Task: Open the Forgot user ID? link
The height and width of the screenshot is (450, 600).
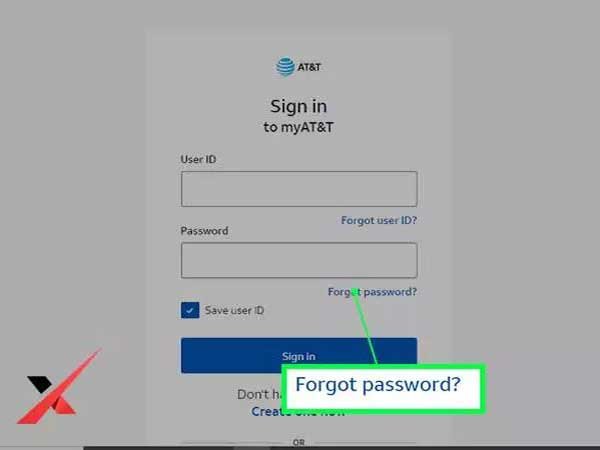Action: tap(379, 220)
